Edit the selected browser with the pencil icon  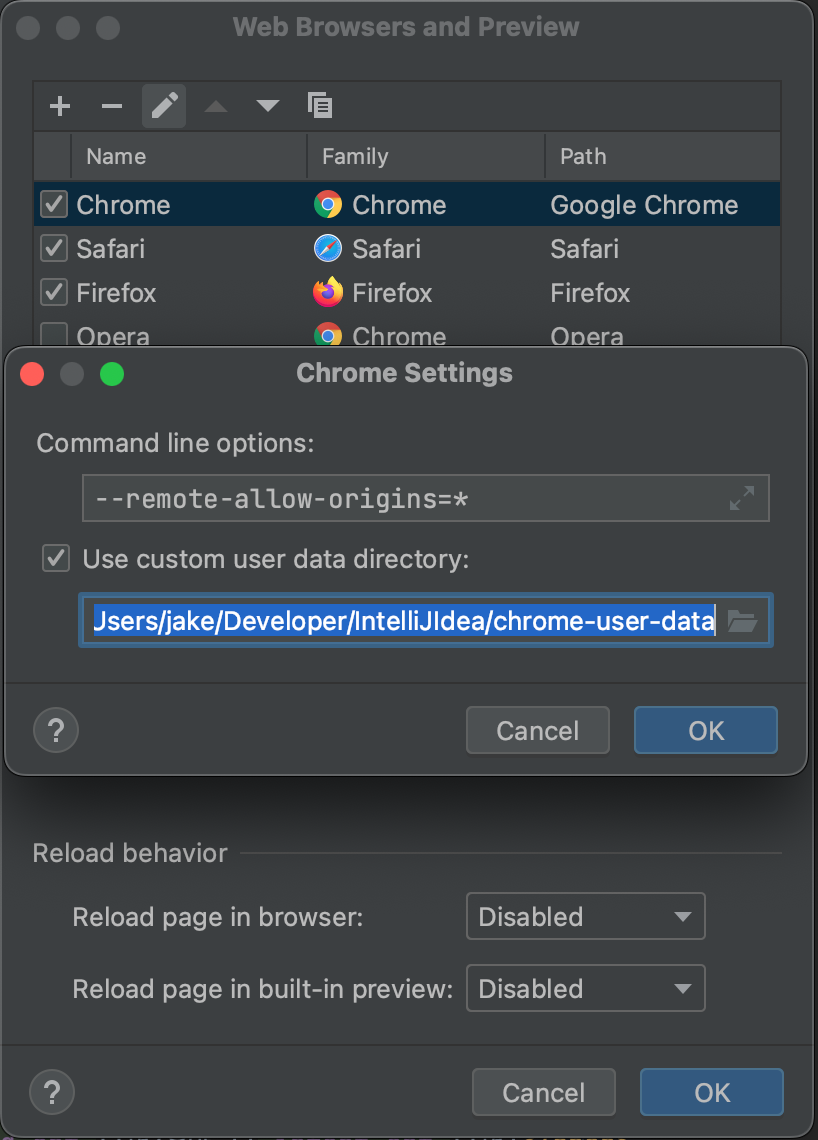pyautogui.click(x=164, y=106)
